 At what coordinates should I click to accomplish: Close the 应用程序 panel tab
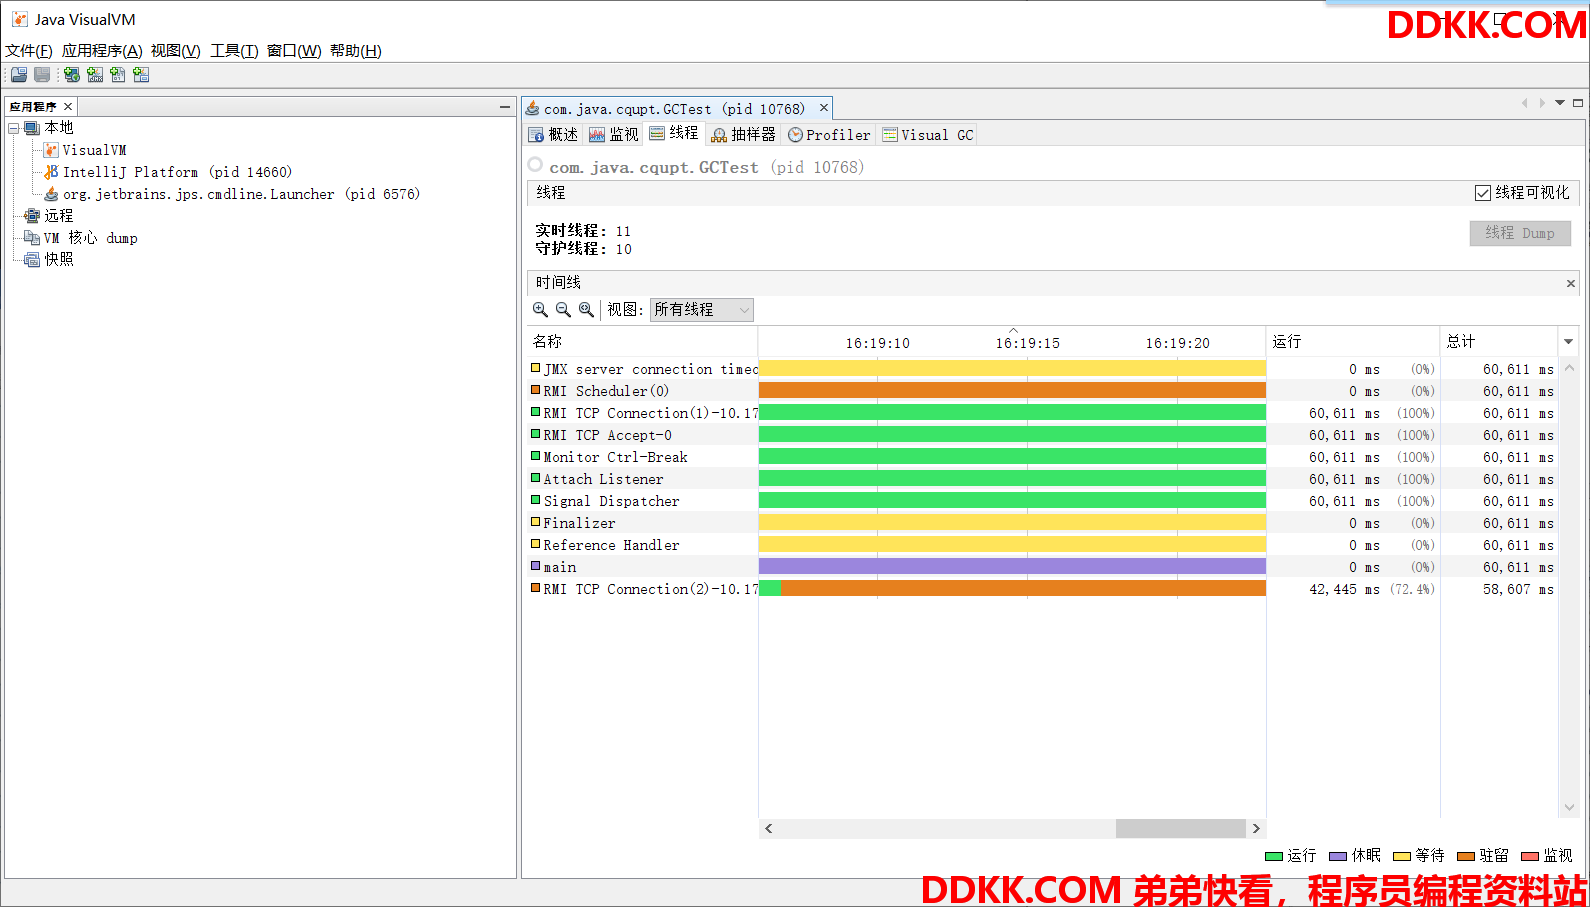[68, 106]
